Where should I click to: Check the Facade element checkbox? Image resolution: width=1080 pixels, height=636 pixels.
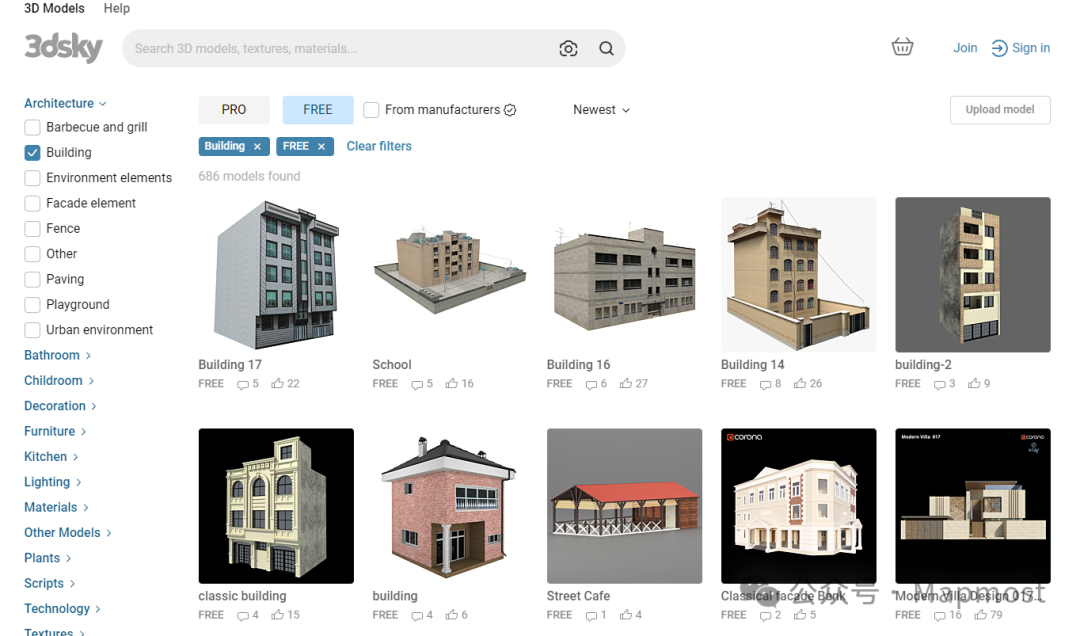tap(32, 203)
